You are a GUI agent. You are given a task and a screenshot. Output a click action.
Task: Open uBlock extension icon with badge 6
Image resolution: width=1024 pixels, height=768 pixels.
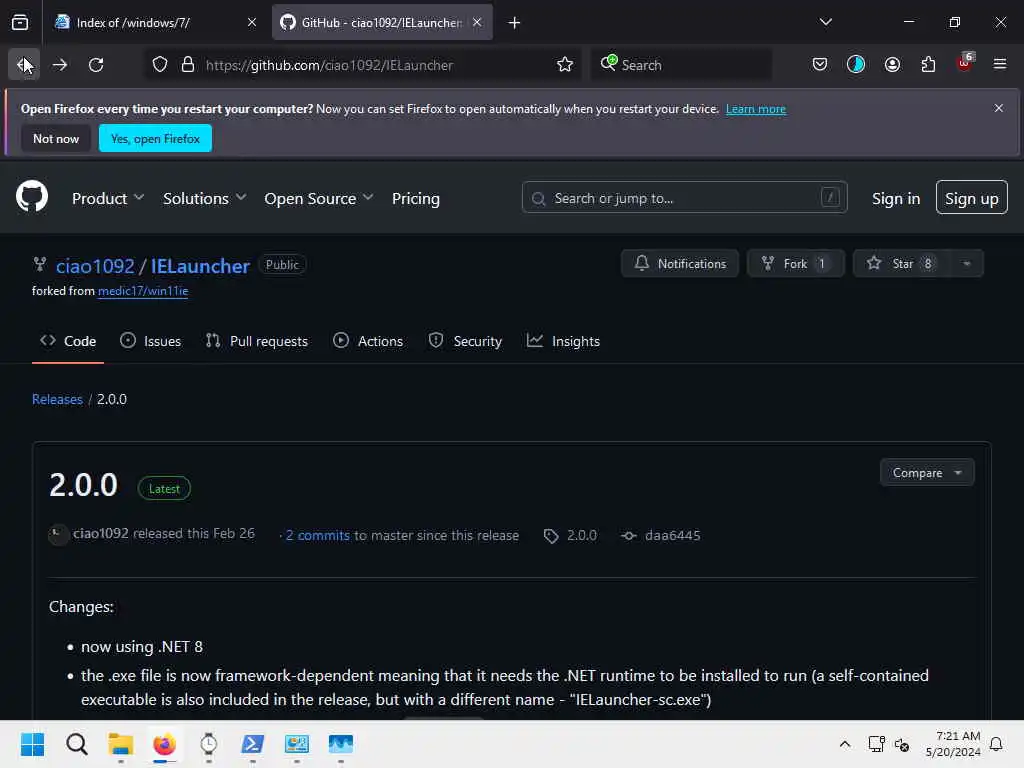965,63
